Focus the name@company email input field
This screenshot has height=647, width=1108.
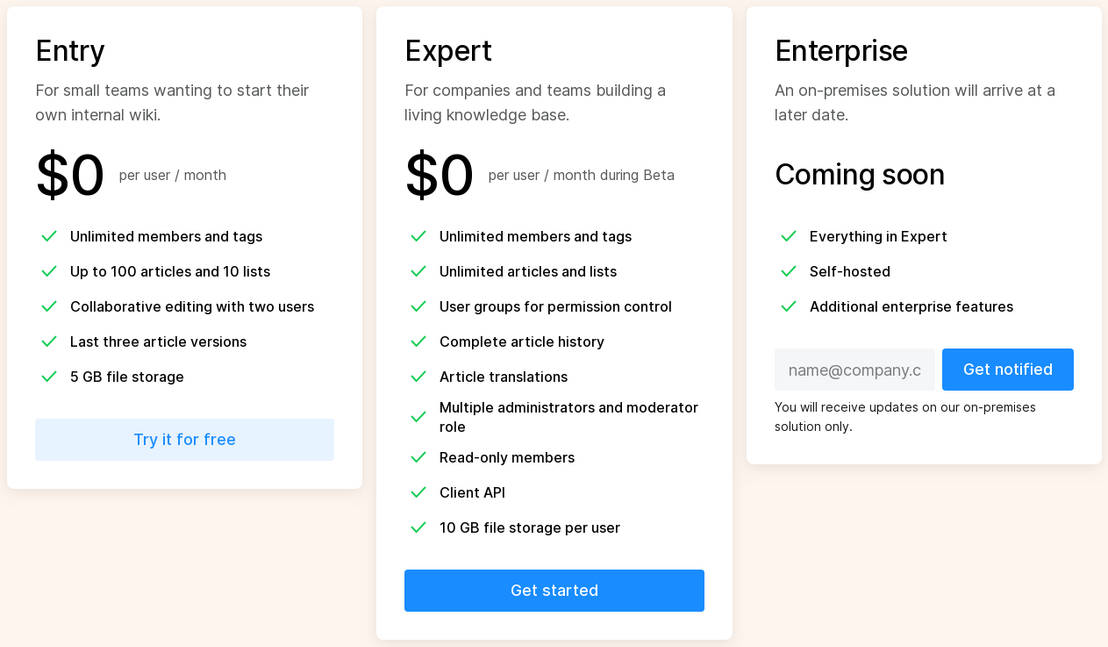click(854, 370)
